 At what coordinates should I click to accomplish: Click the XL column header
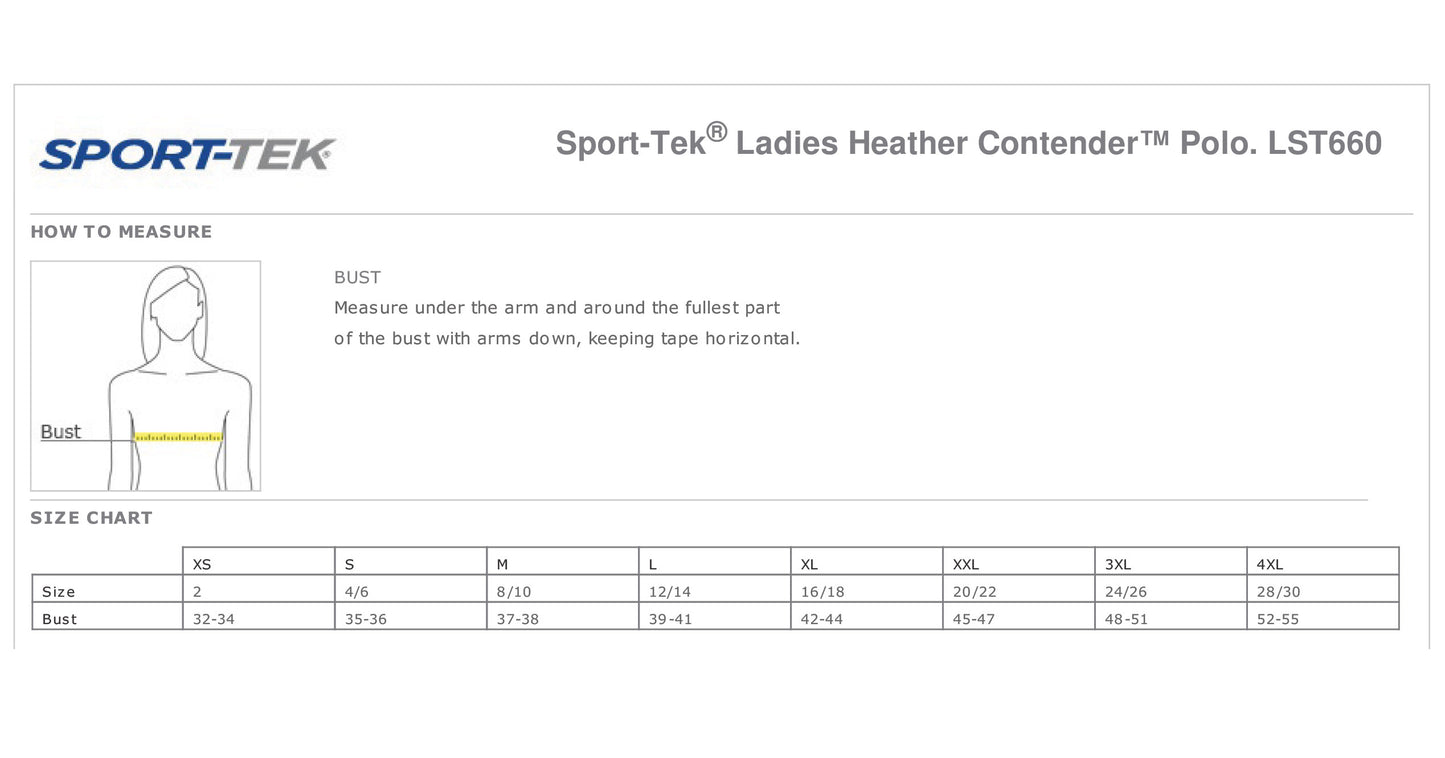[x=810, y=564]
